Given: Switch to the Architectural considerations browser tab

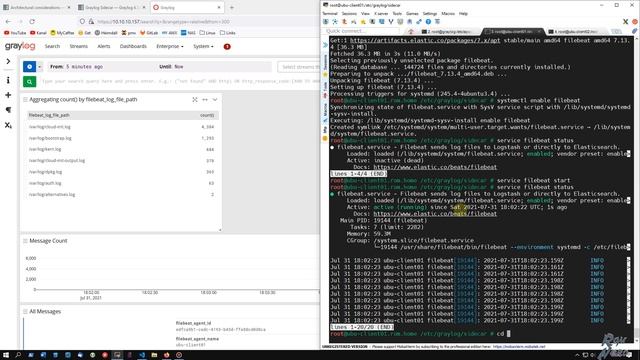Looking at the screenshot, I should click(x=36, y=7).
